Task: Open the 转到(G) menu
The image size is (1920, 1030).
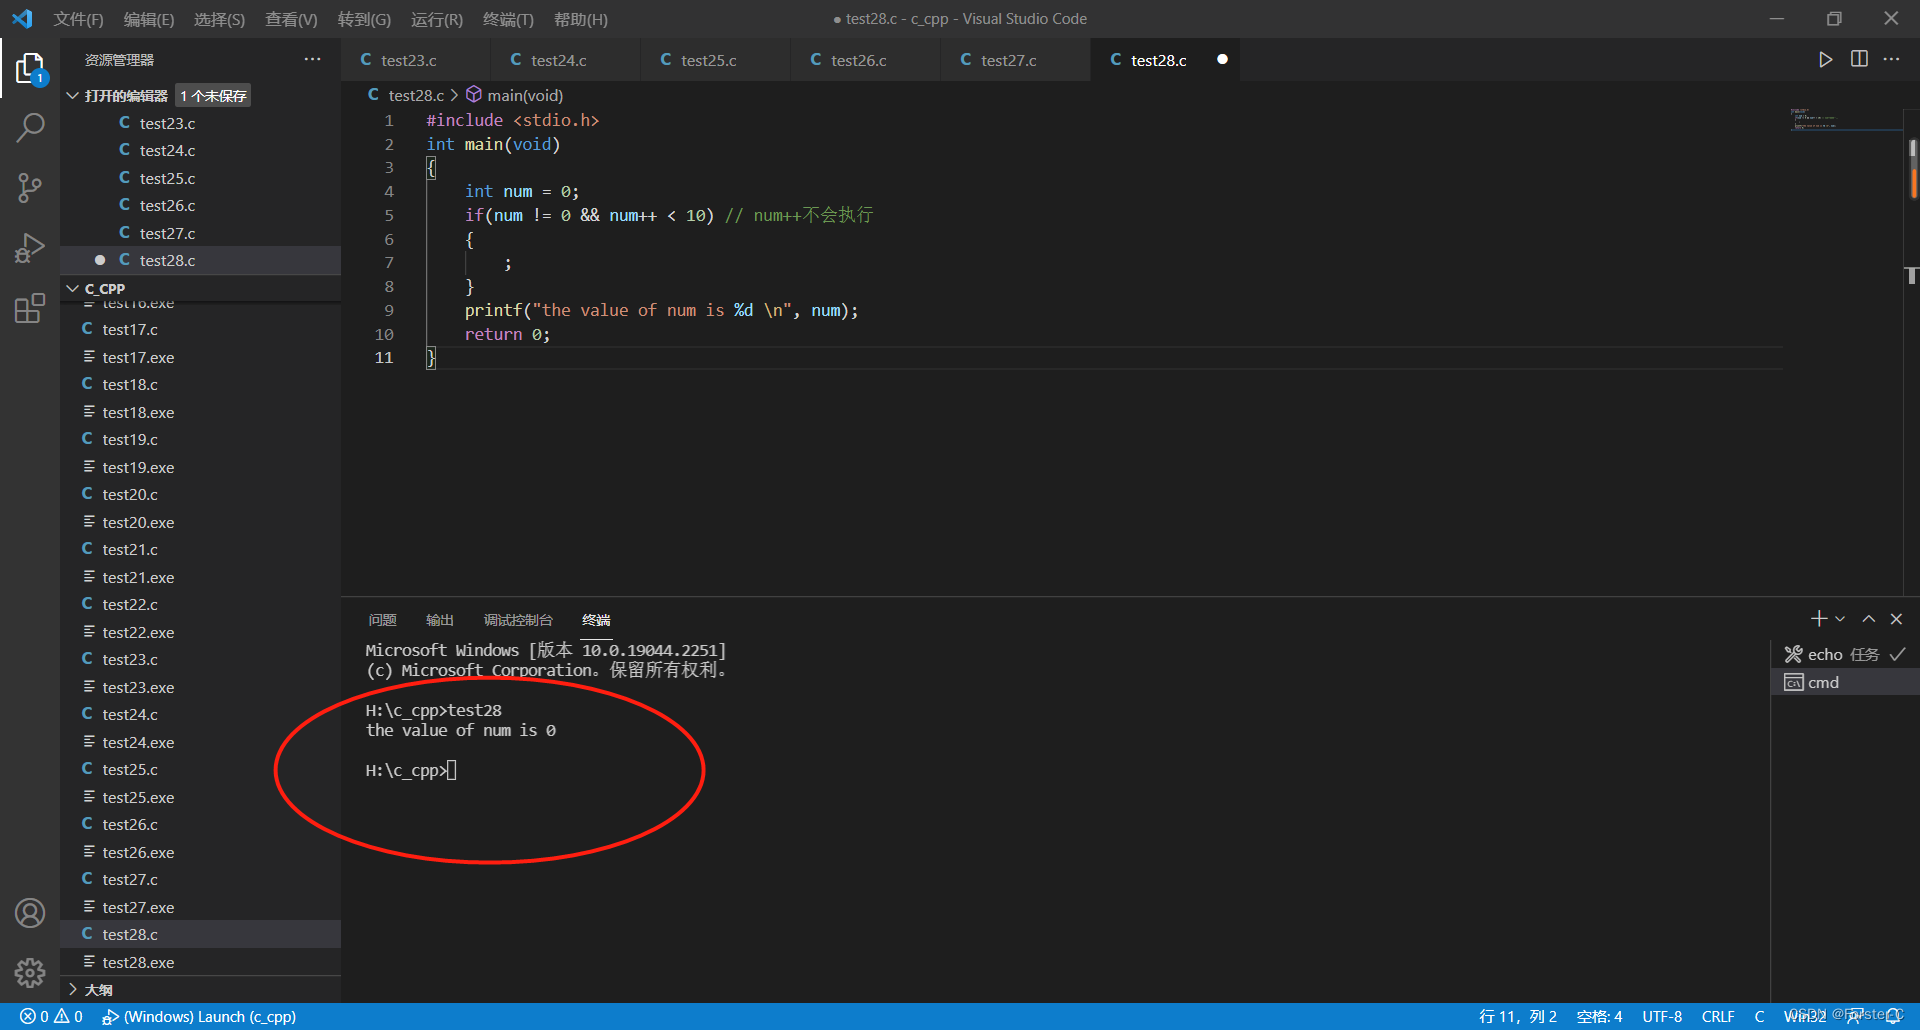Action: 364,19
